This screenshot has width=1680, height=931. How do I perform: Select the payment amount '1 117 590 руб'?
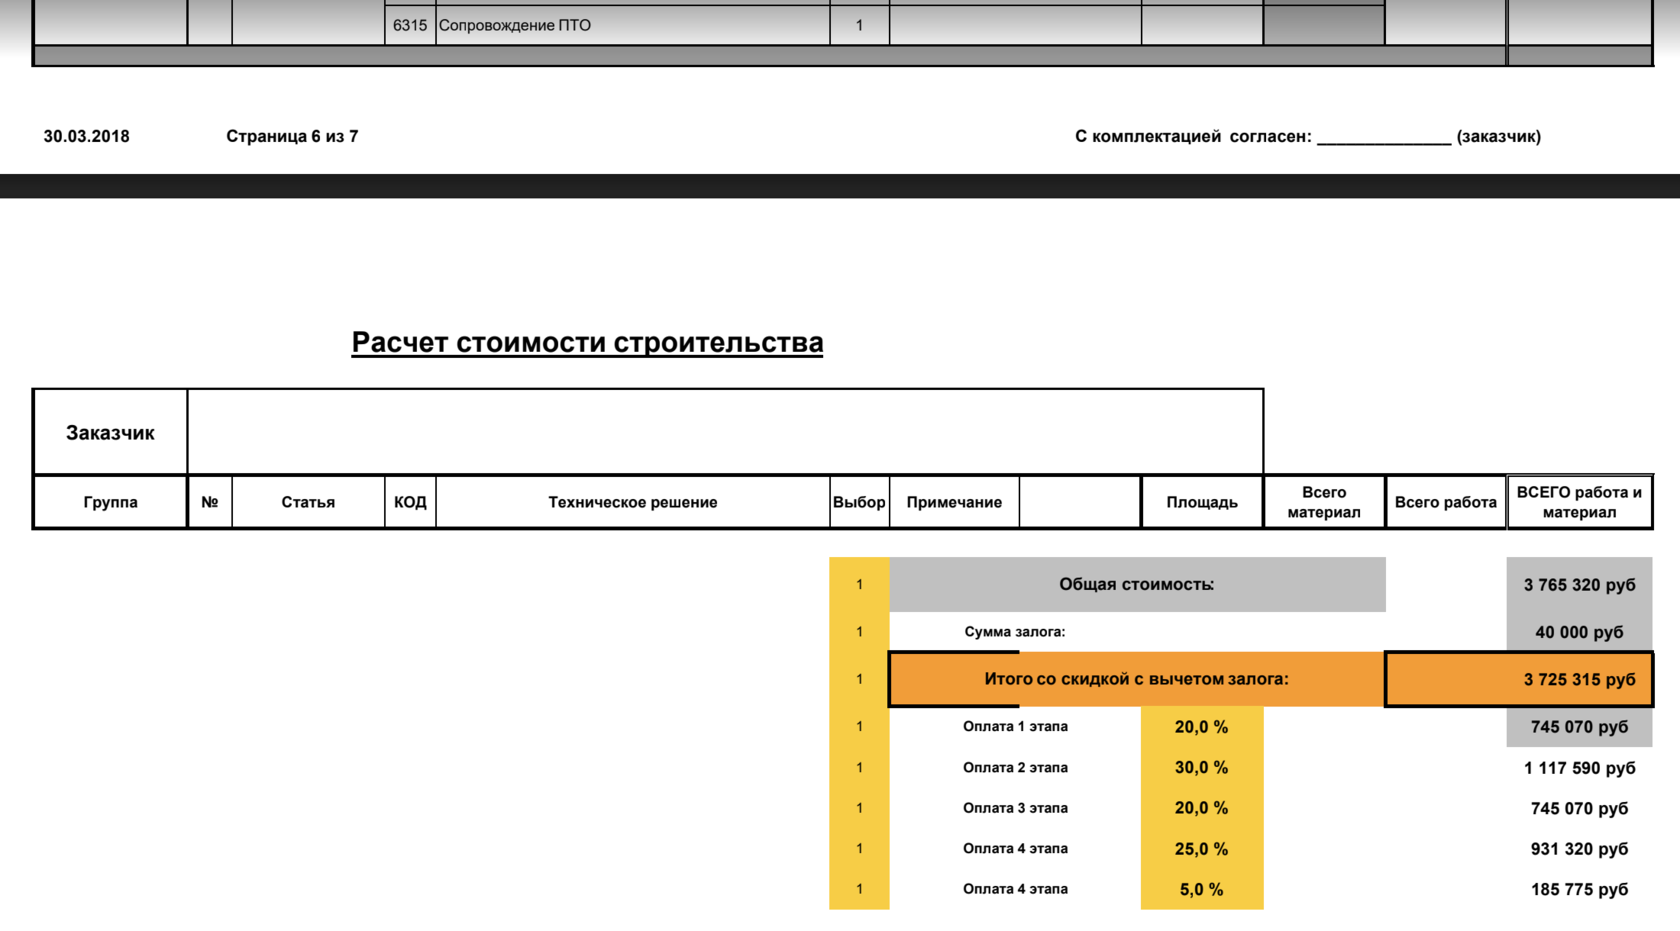coord(1579,768)
